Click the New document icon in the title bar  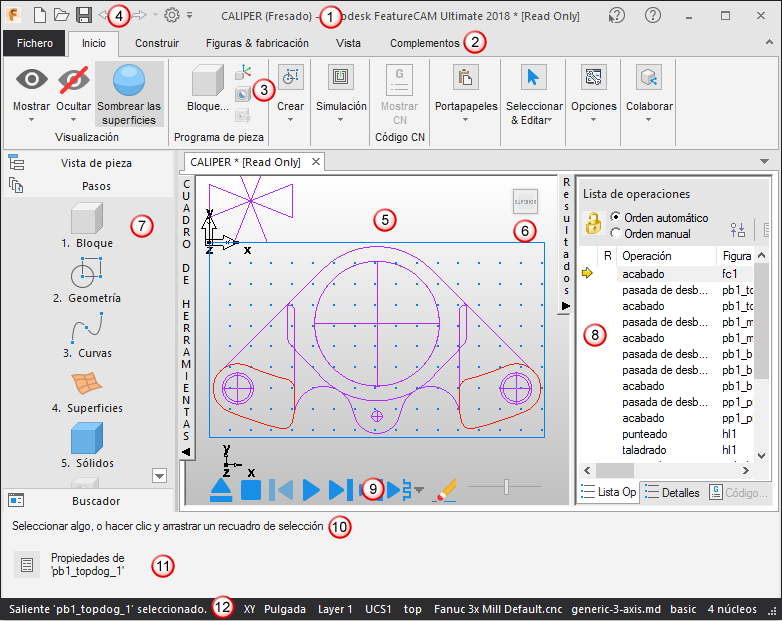40,15
